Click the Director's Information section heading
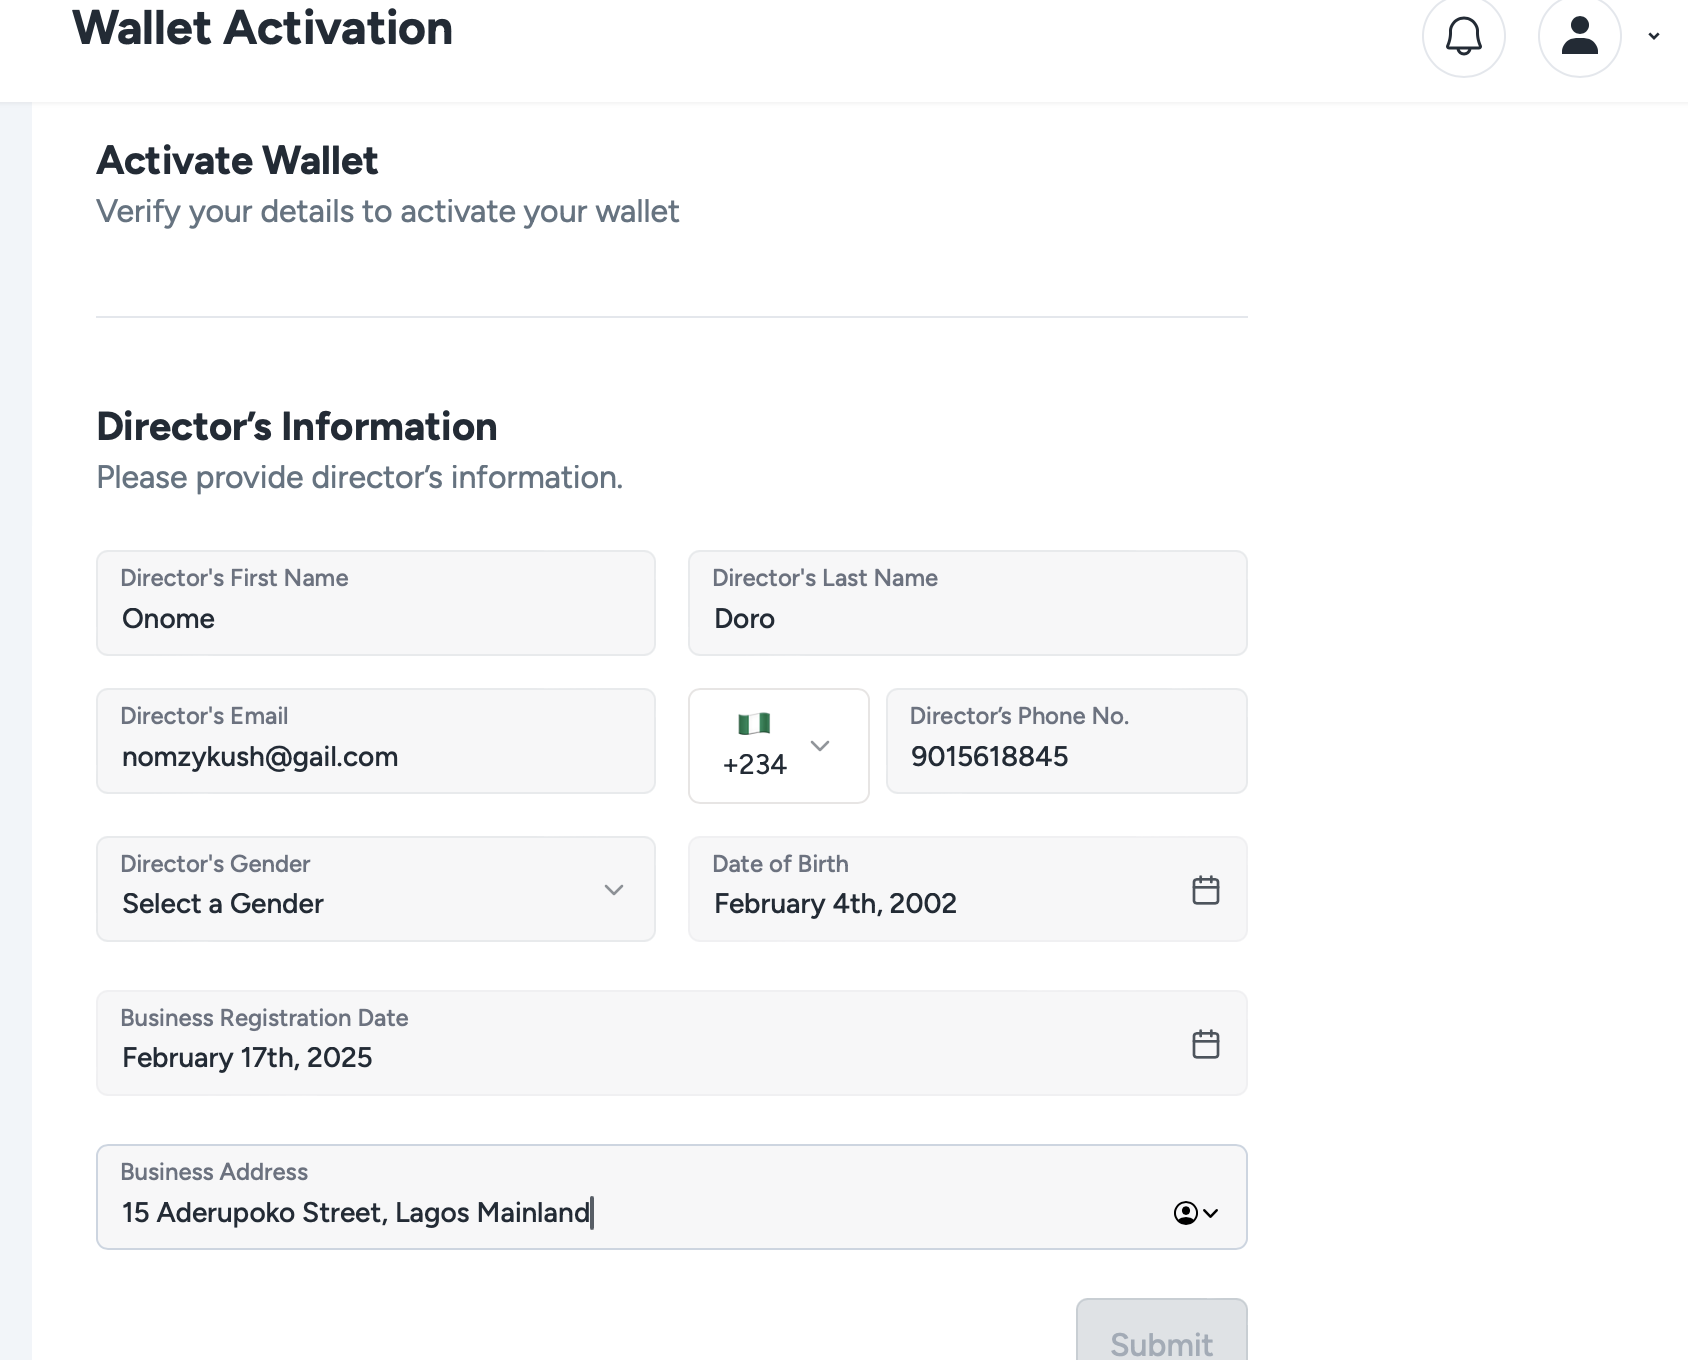This screenshot has width=1688, height=1360. pos(297,427)
